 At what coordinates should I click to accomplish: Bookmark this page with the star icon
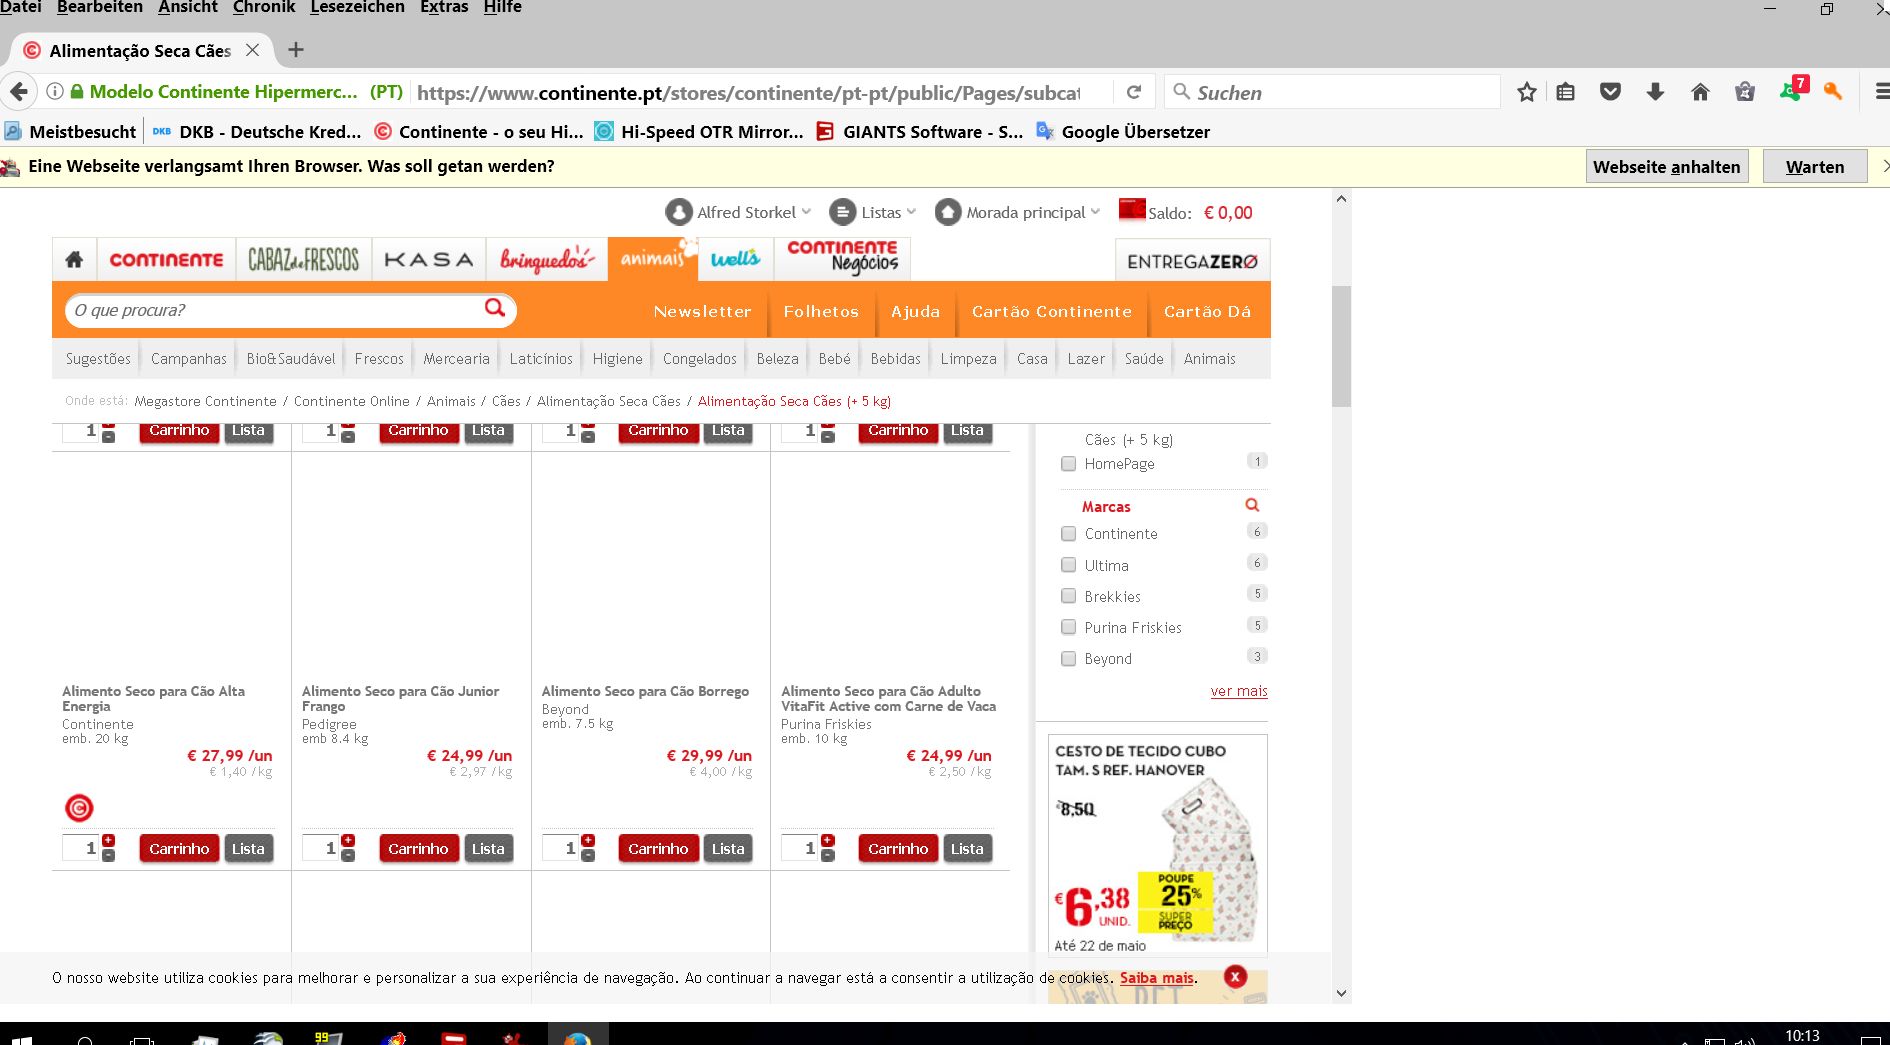pyautogui.click(x=1526, y=92)
